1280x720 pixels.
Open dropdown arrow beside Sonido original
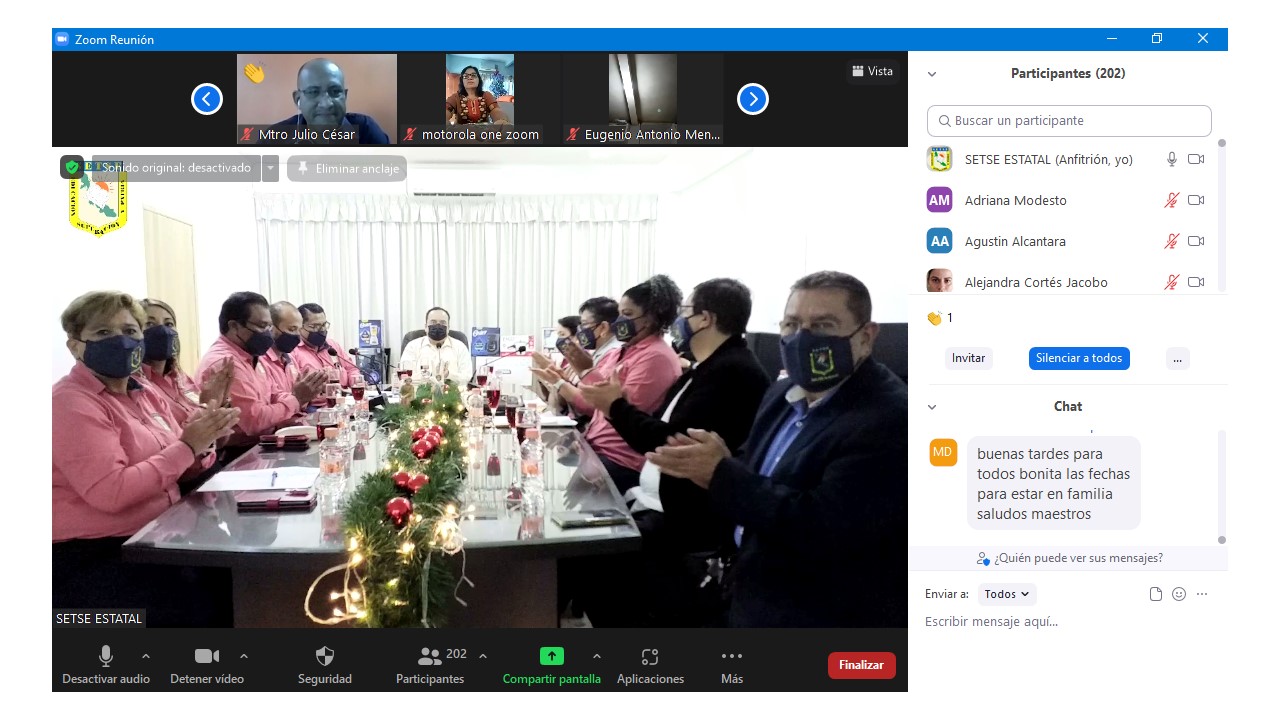(270, 168)
